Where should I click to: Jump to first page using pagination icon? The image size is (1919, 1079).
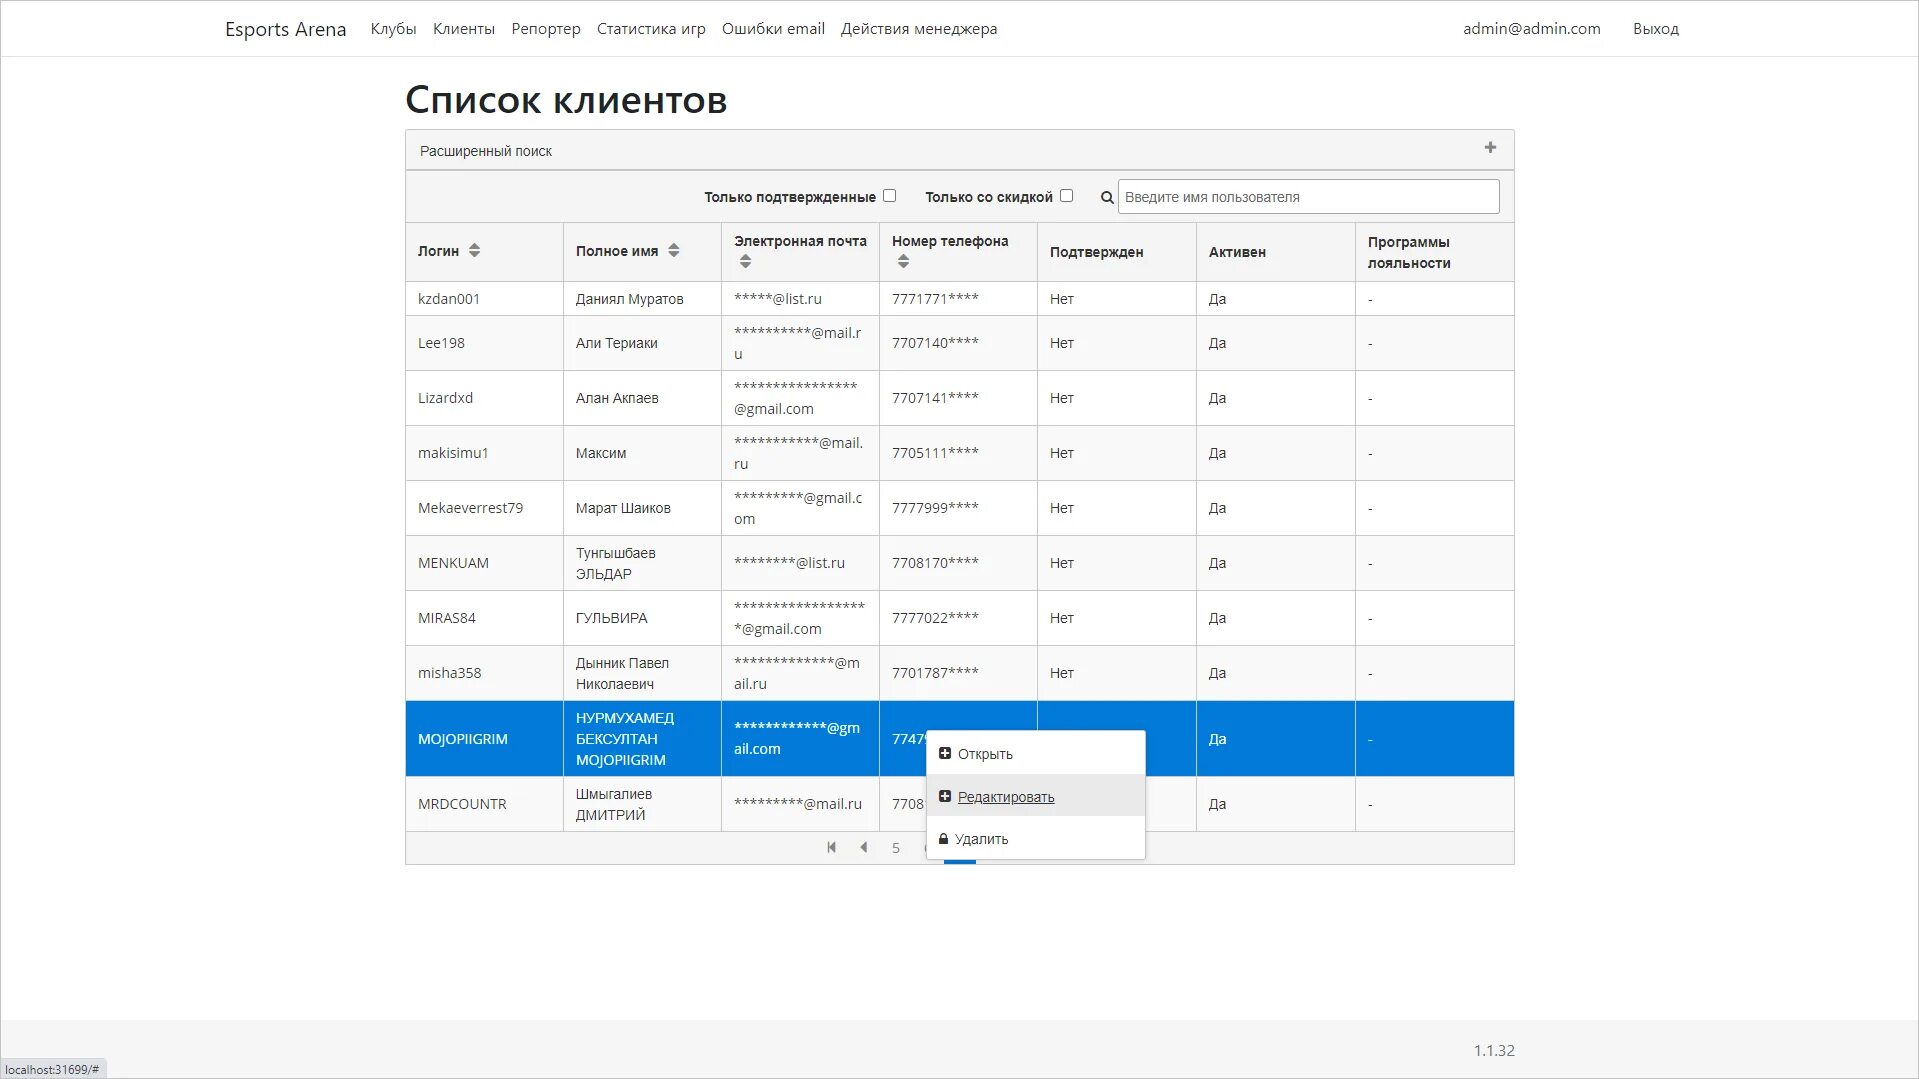click(x=831, y=847)
